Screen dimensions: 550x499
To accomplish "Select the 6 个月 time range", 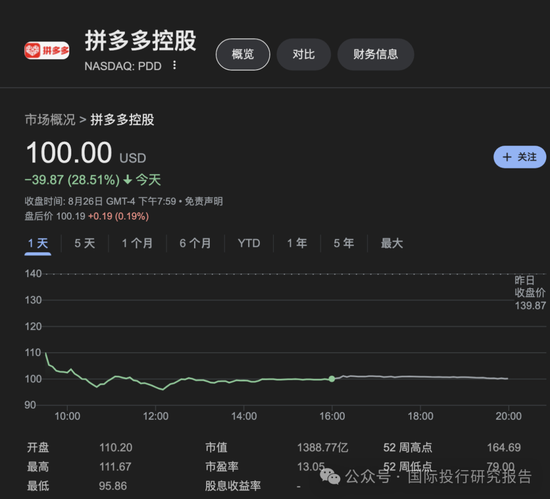I will tap(195, 243).
